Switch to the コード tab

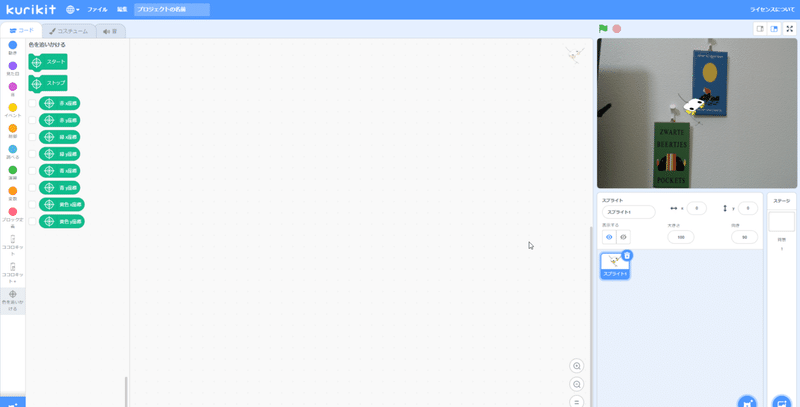click(x=21, y=31)
